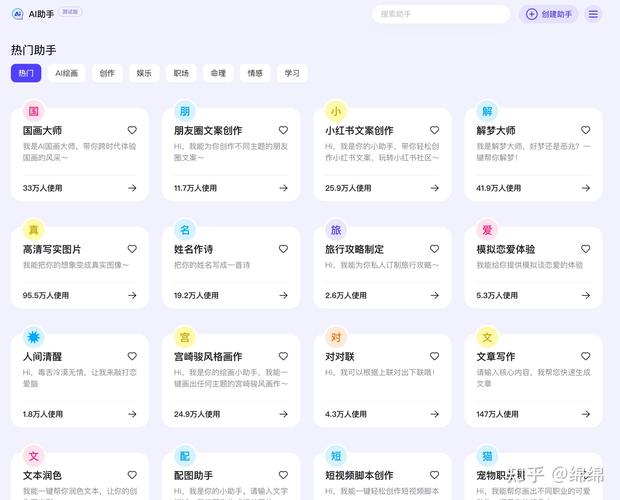This screenshot has height=500, width=620.
Task: Switch to the AI绘画 category tab
Action: pos(67,73)
